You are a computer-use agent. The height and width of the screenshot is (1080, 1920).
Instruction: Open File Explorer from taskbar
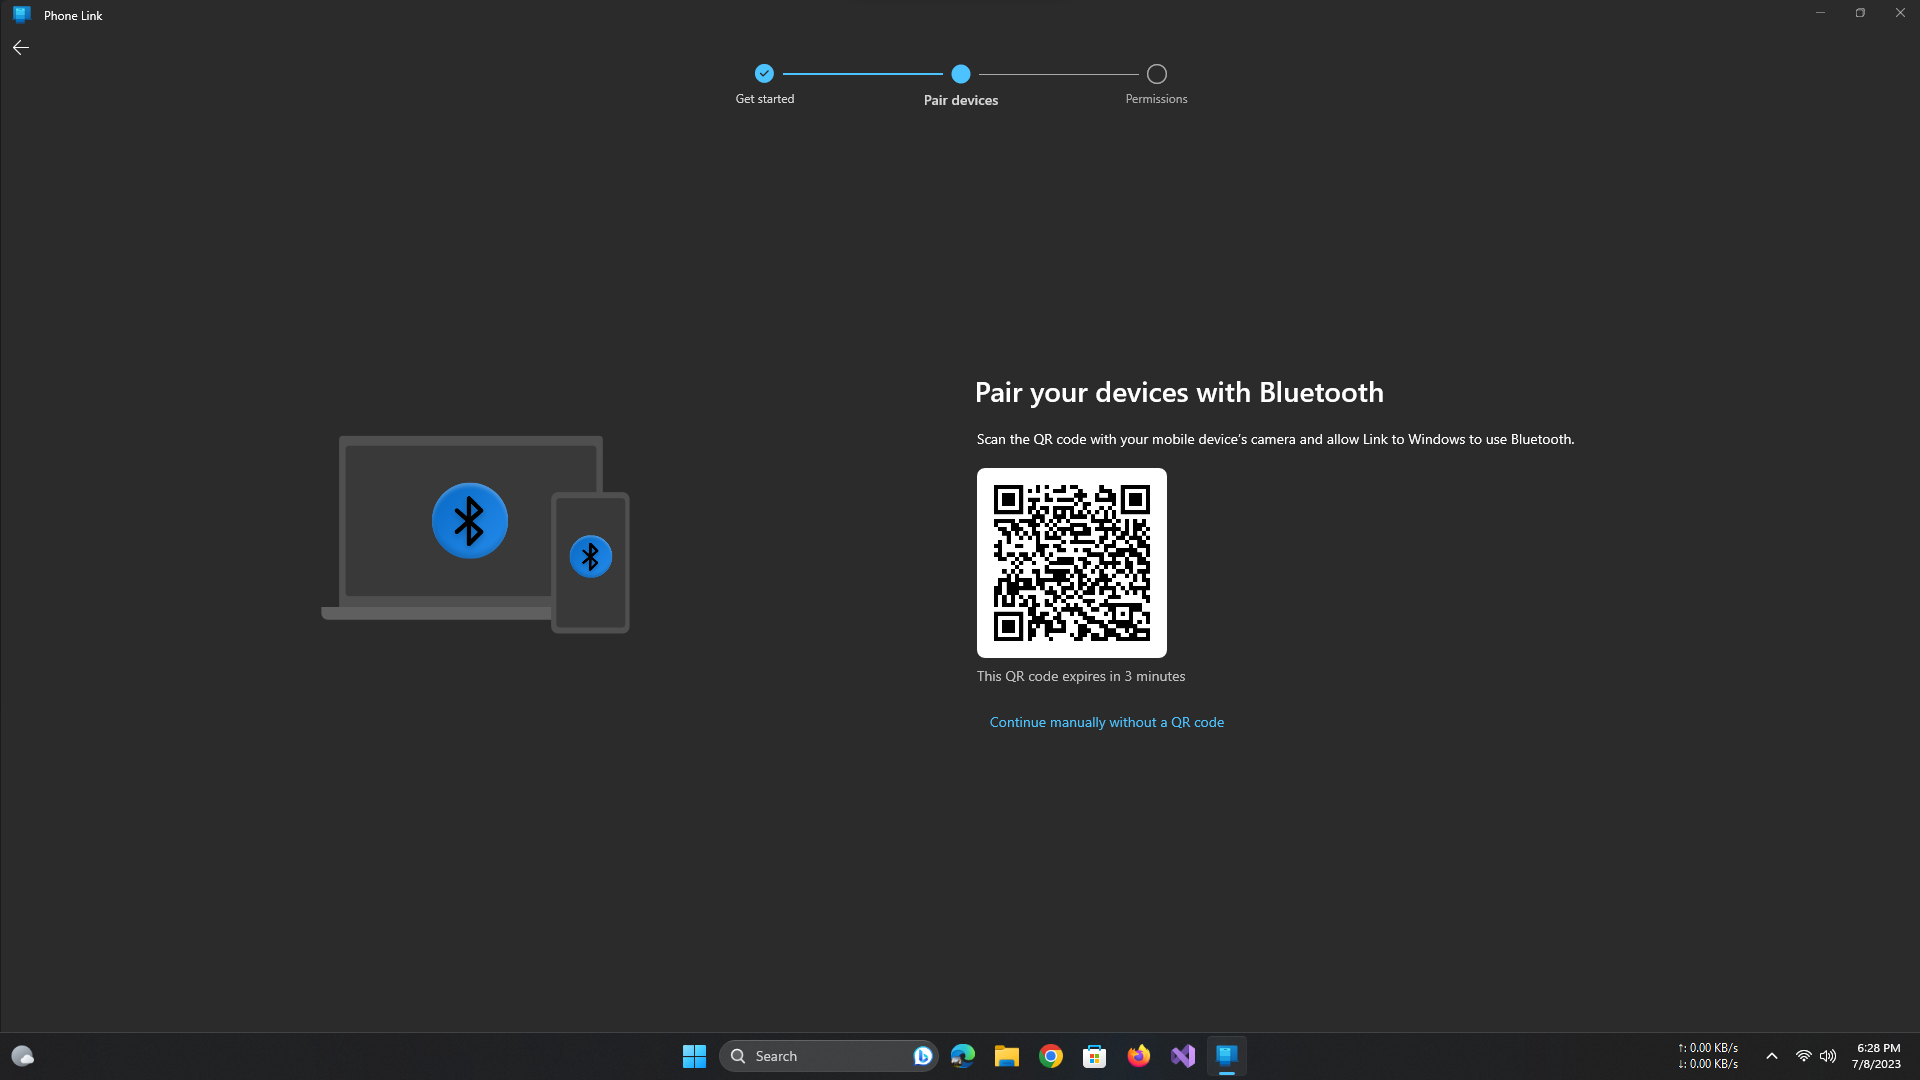click(1006, 1056)
